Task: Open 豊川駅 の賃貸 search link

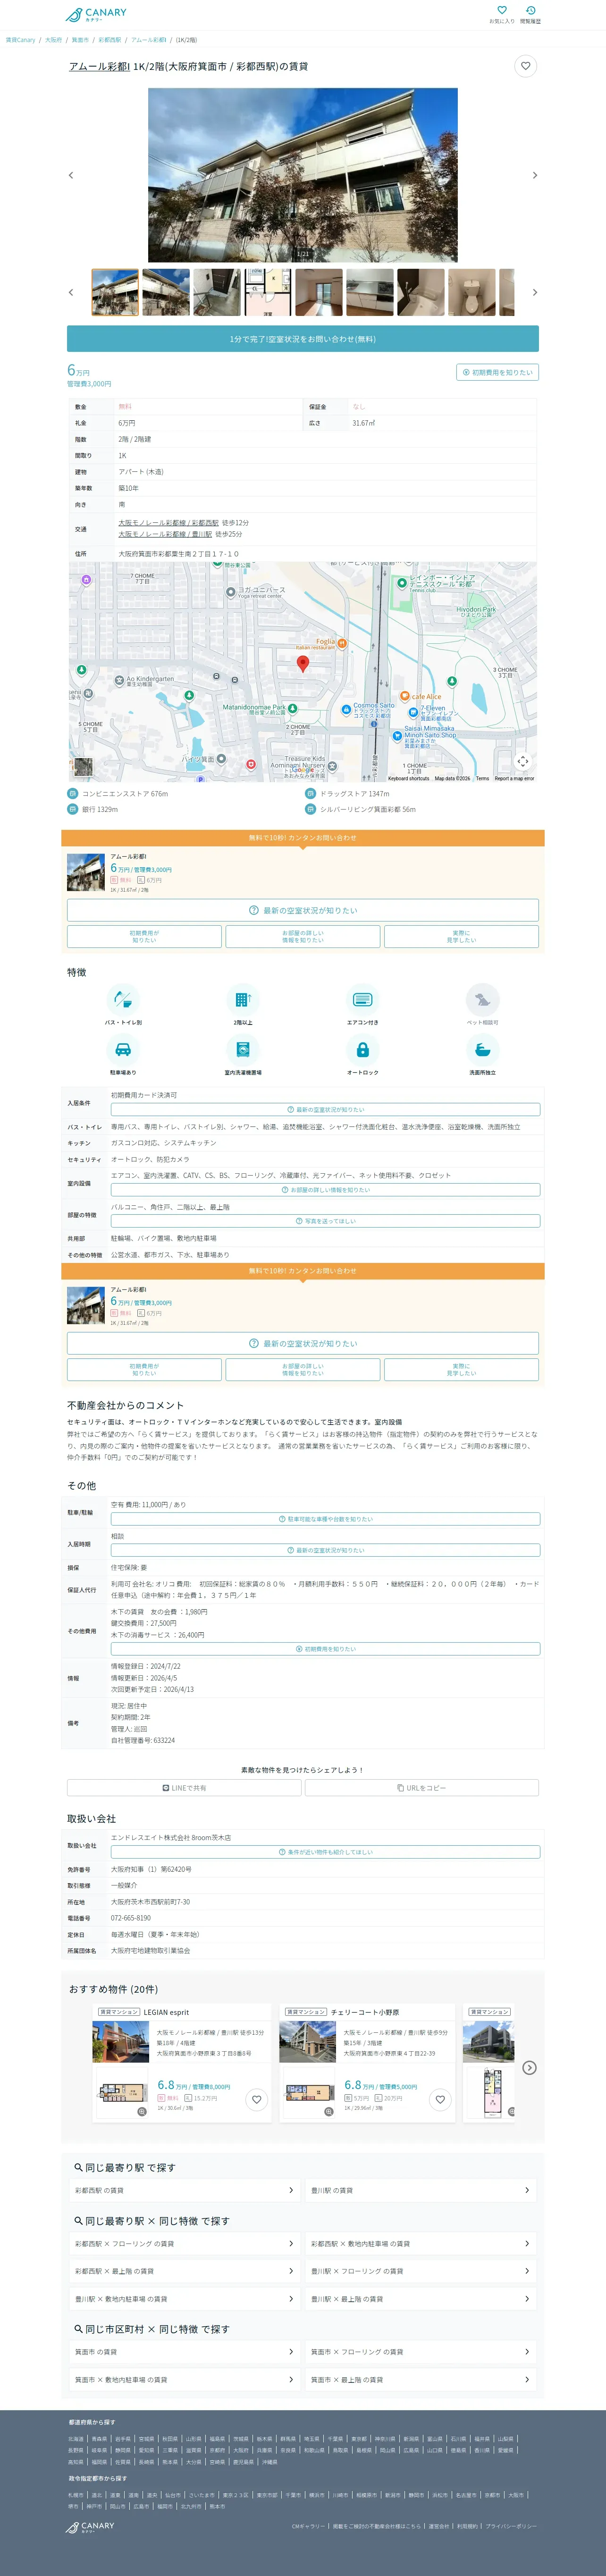Action: 421,2190
